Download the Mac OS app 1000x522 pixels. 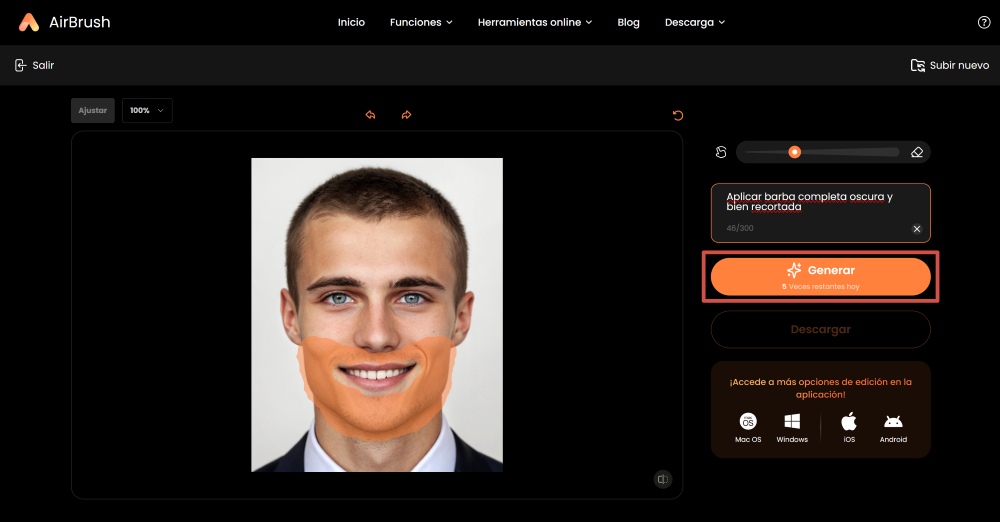pyautogui.click(x=748, y=426)
